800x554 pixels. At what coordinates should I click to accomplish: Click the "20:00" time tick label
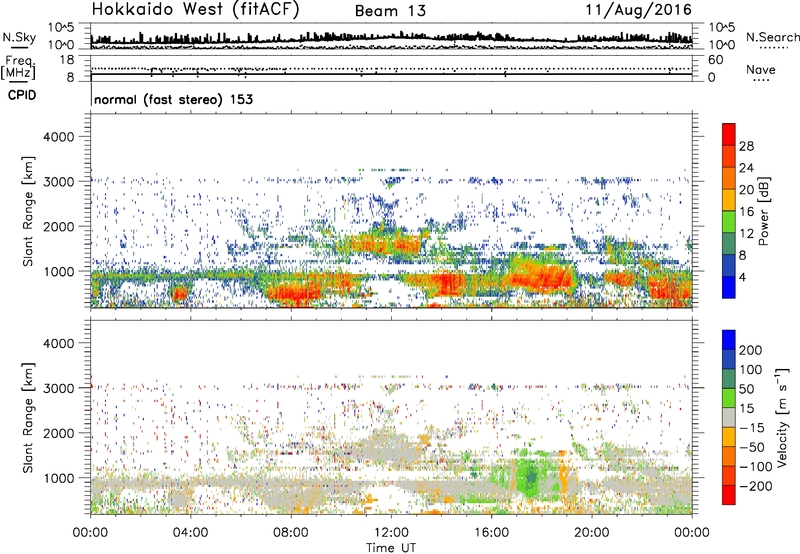[591, 532]
